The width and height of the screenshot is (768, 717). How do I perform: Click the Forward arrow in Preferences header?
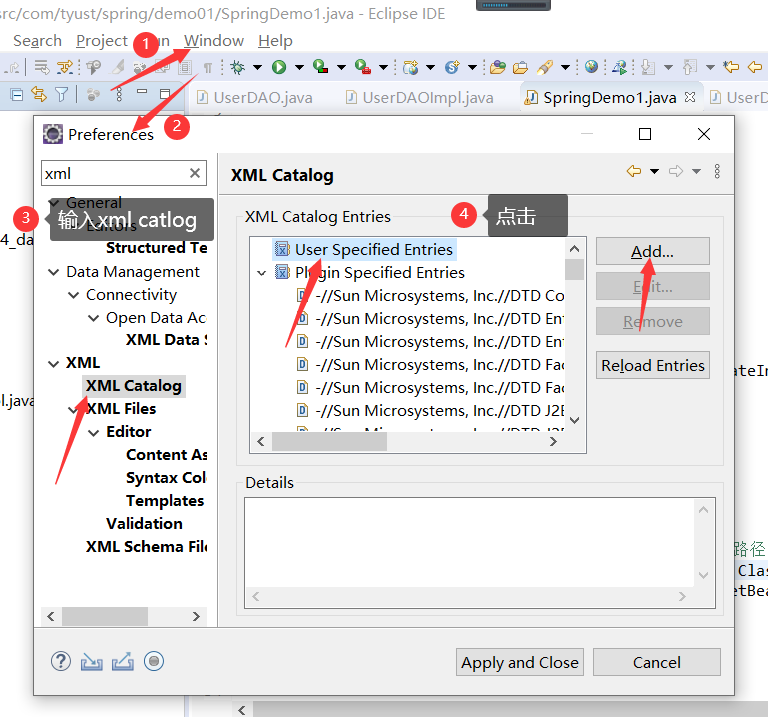pyautogui.click(x=676, y=171)
